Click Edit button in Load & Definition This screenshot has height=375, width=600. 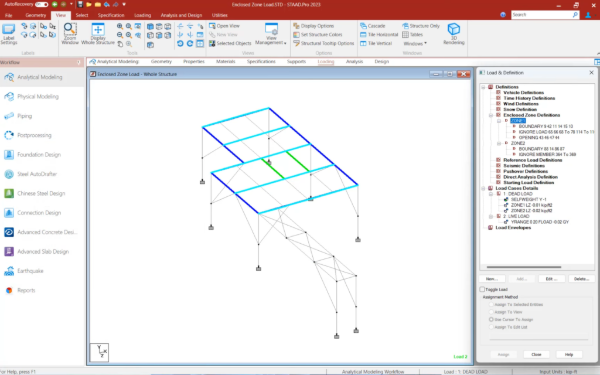(x=551, y=279)
